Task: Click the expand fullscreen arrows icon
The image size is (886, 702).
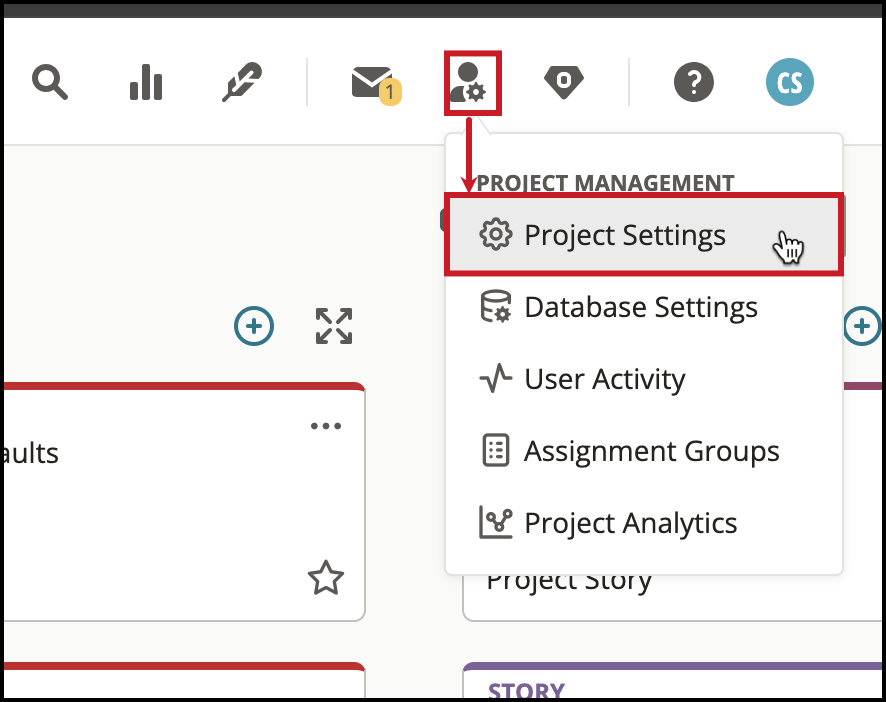Action: coord(334,326)
